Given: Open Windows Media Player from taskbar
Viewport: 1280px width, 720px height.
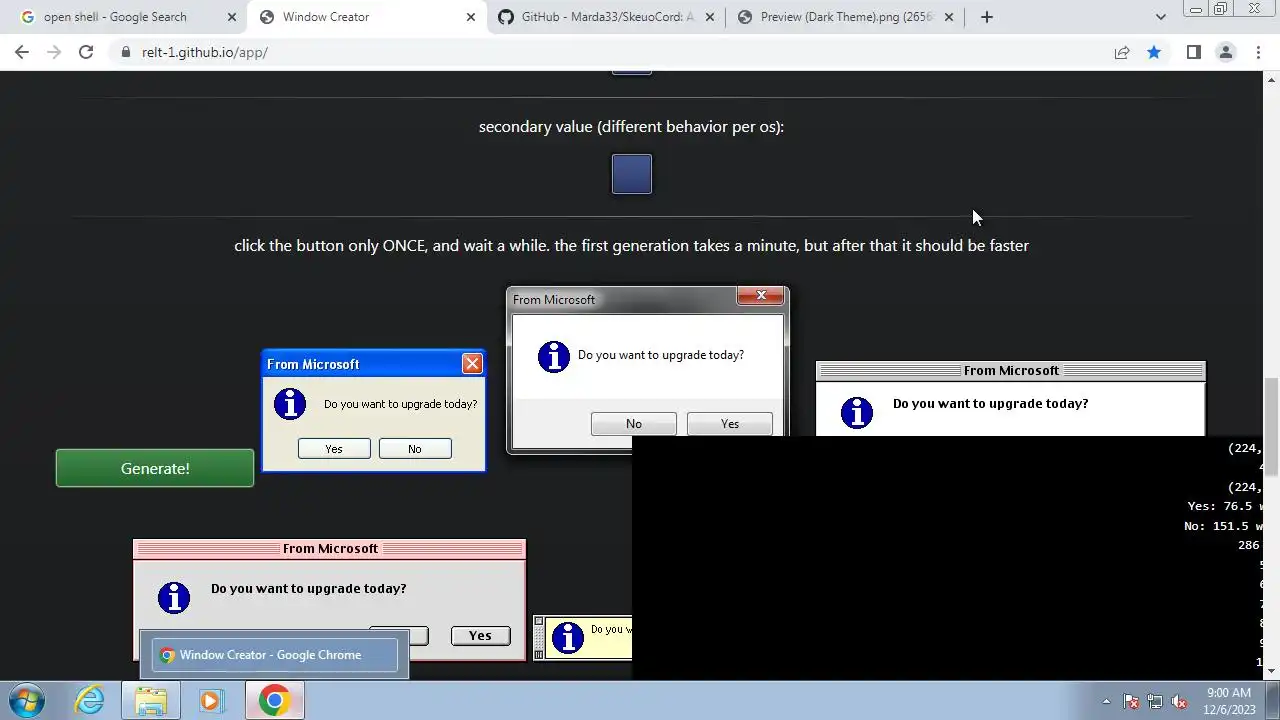Looking at the screenshot, I should pos(211,700).
